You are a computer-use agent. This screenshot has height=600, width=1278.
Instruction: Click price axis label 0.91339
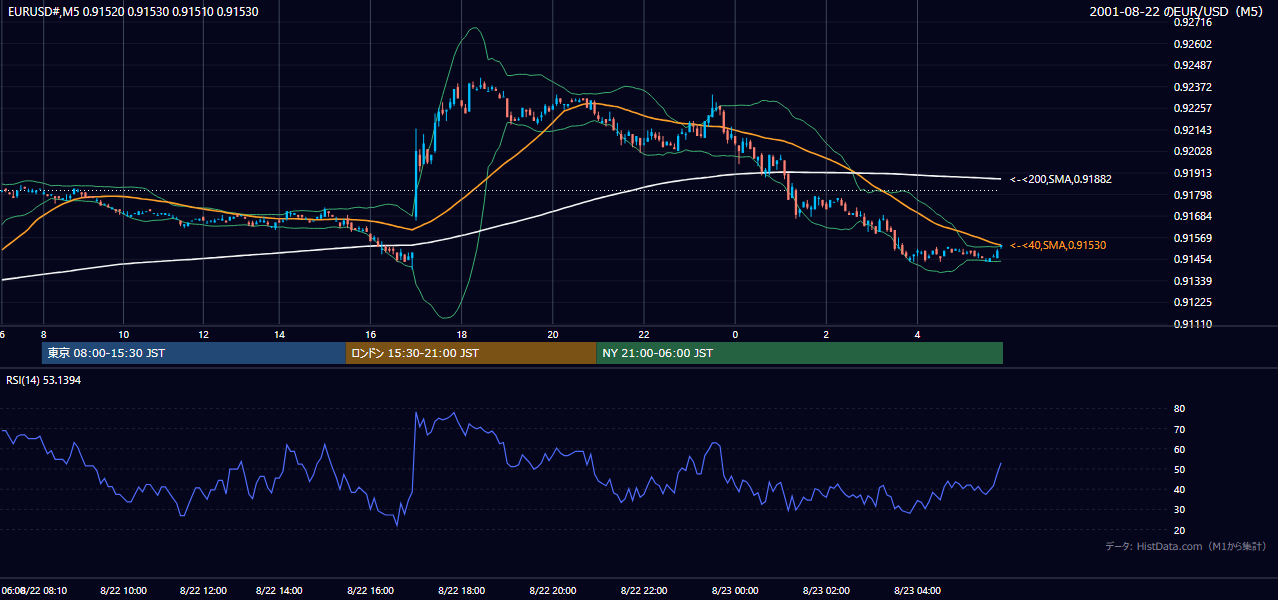[x=1192, y=281]
